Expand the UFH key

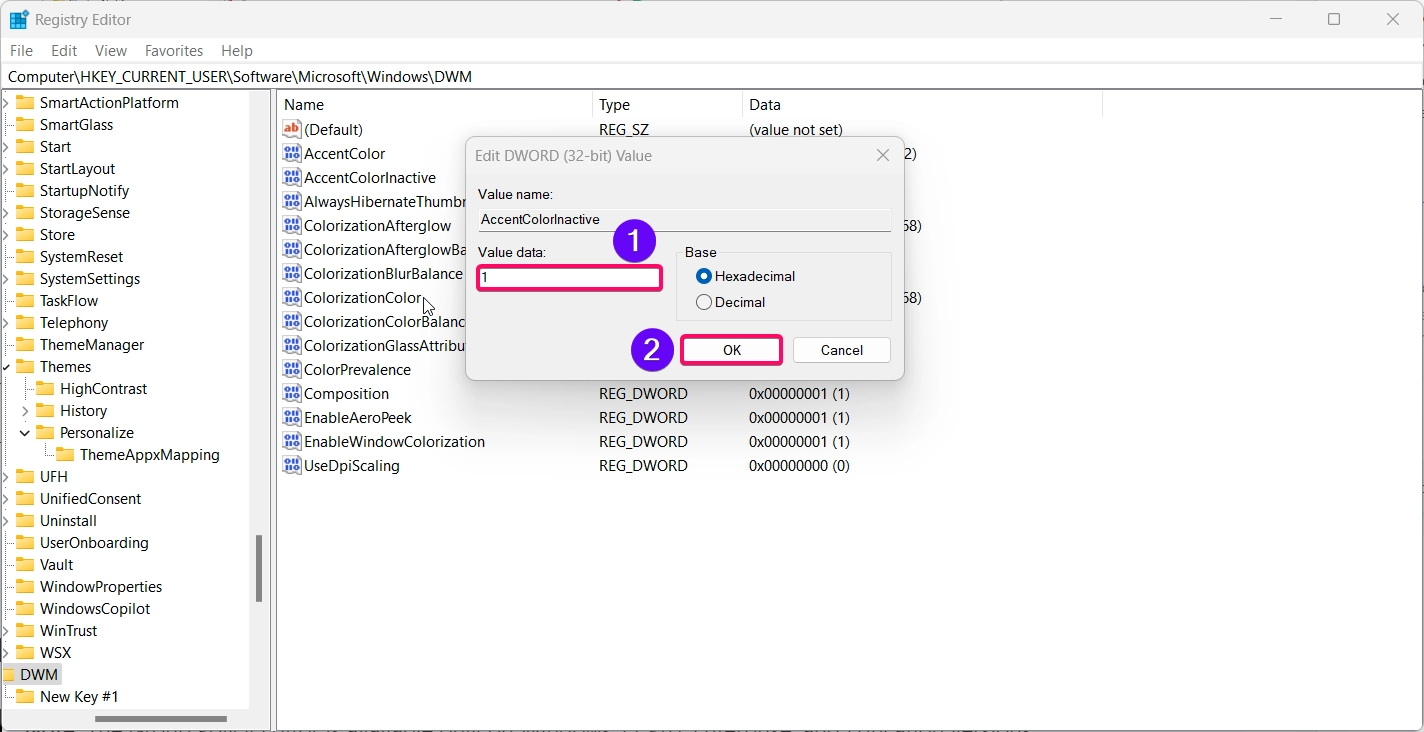click(6, 476)
